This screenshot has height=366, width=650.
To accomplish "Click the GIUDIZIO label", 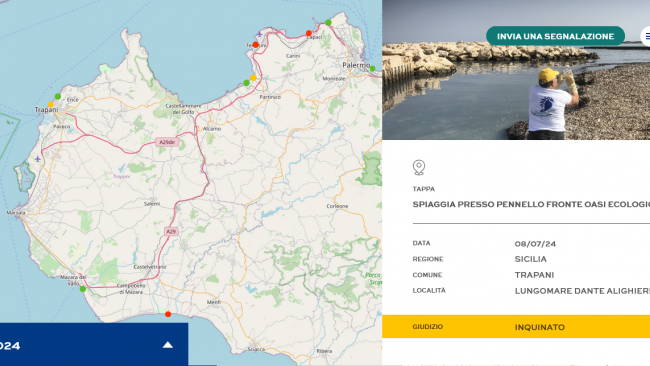I will 427,327.
